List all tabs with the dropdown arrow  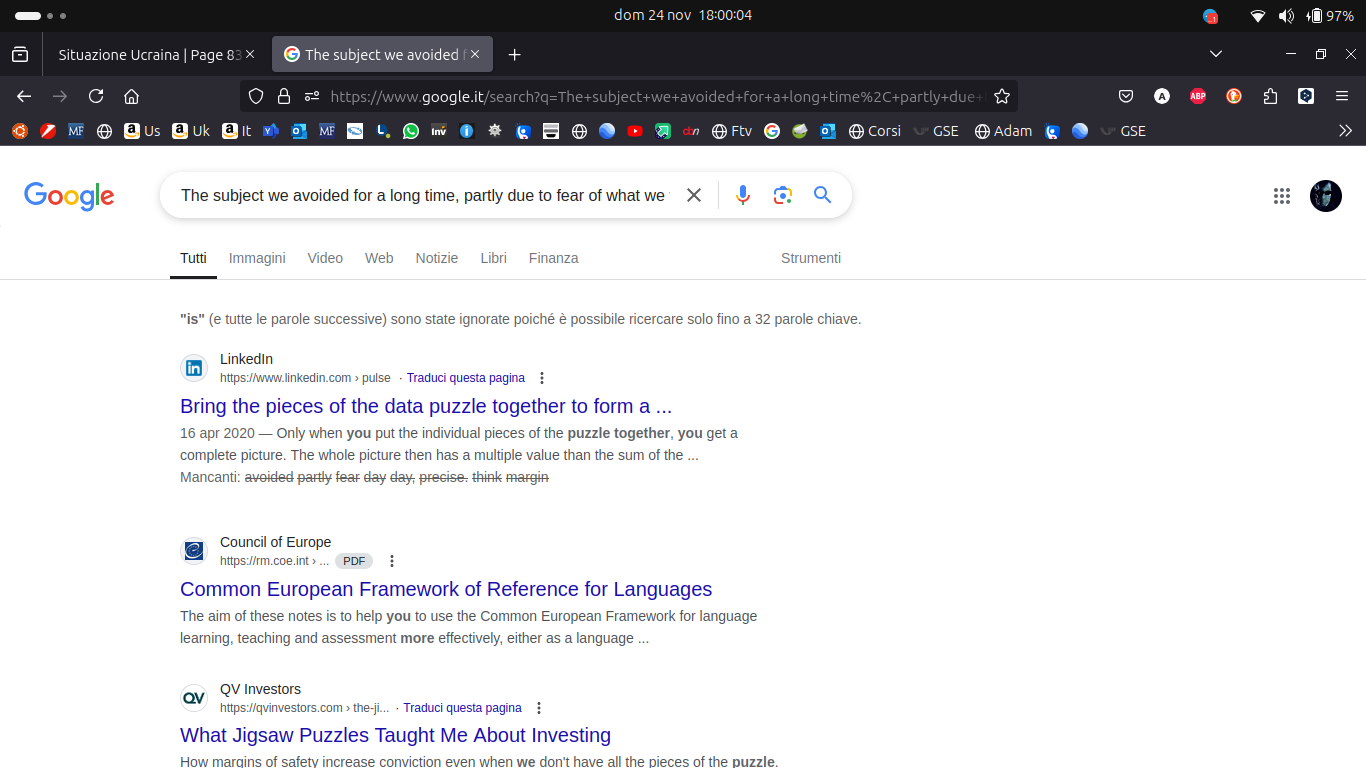[1215, 54]
